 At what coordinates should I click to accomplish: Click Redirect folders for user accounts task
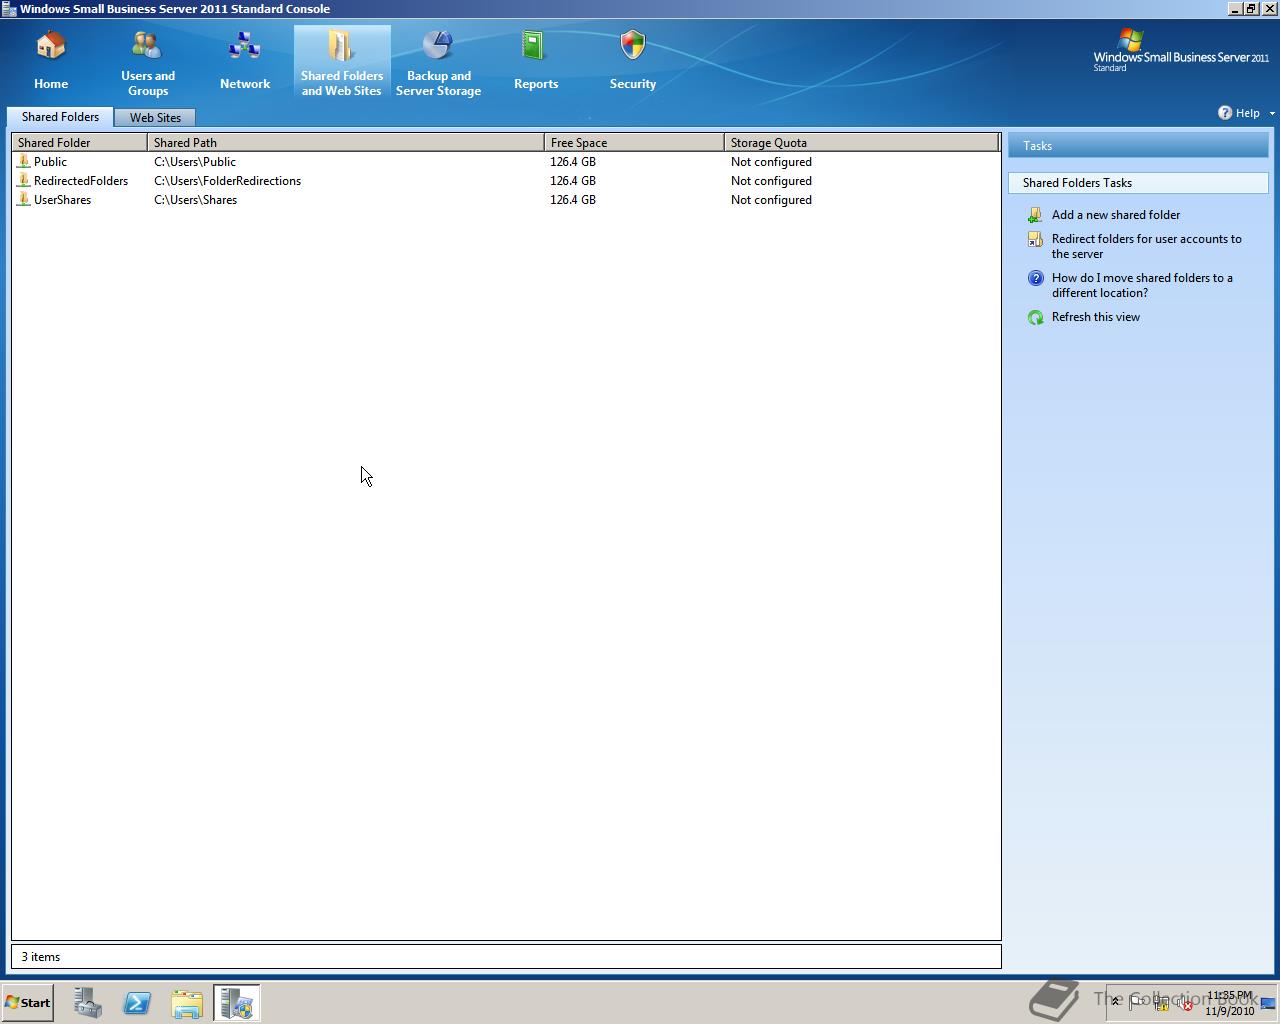[x=1147, y=246]
